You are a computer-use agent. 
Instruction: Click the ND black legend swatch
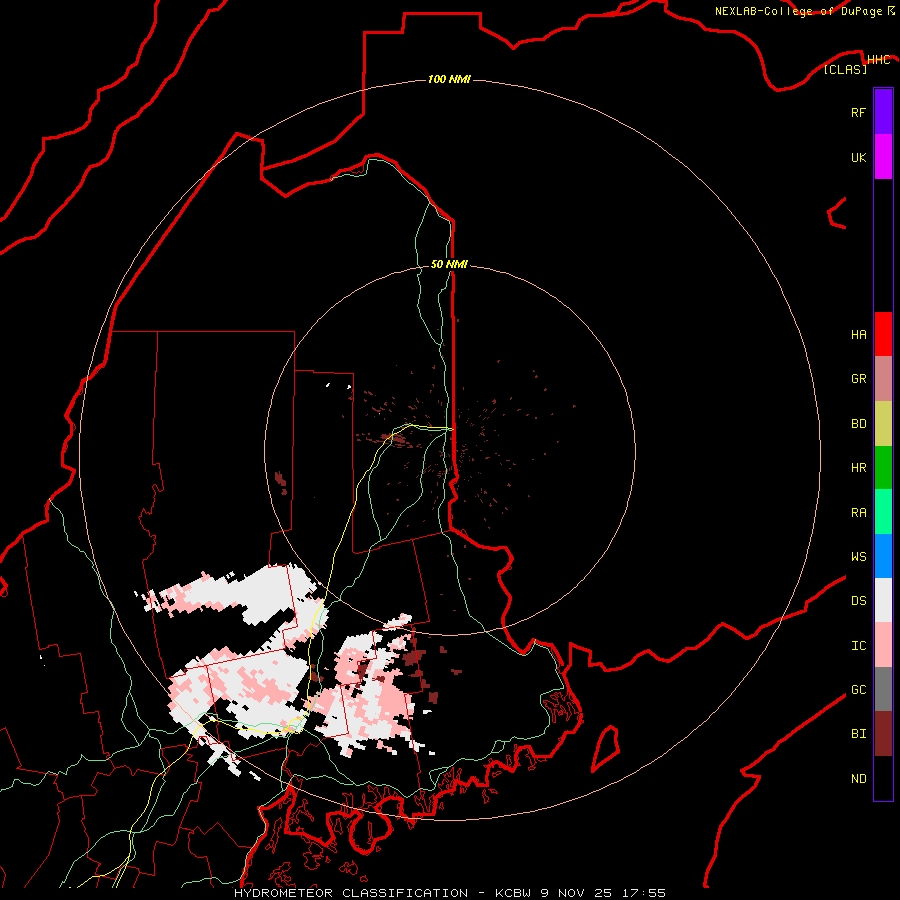click(x=883, y=778)
